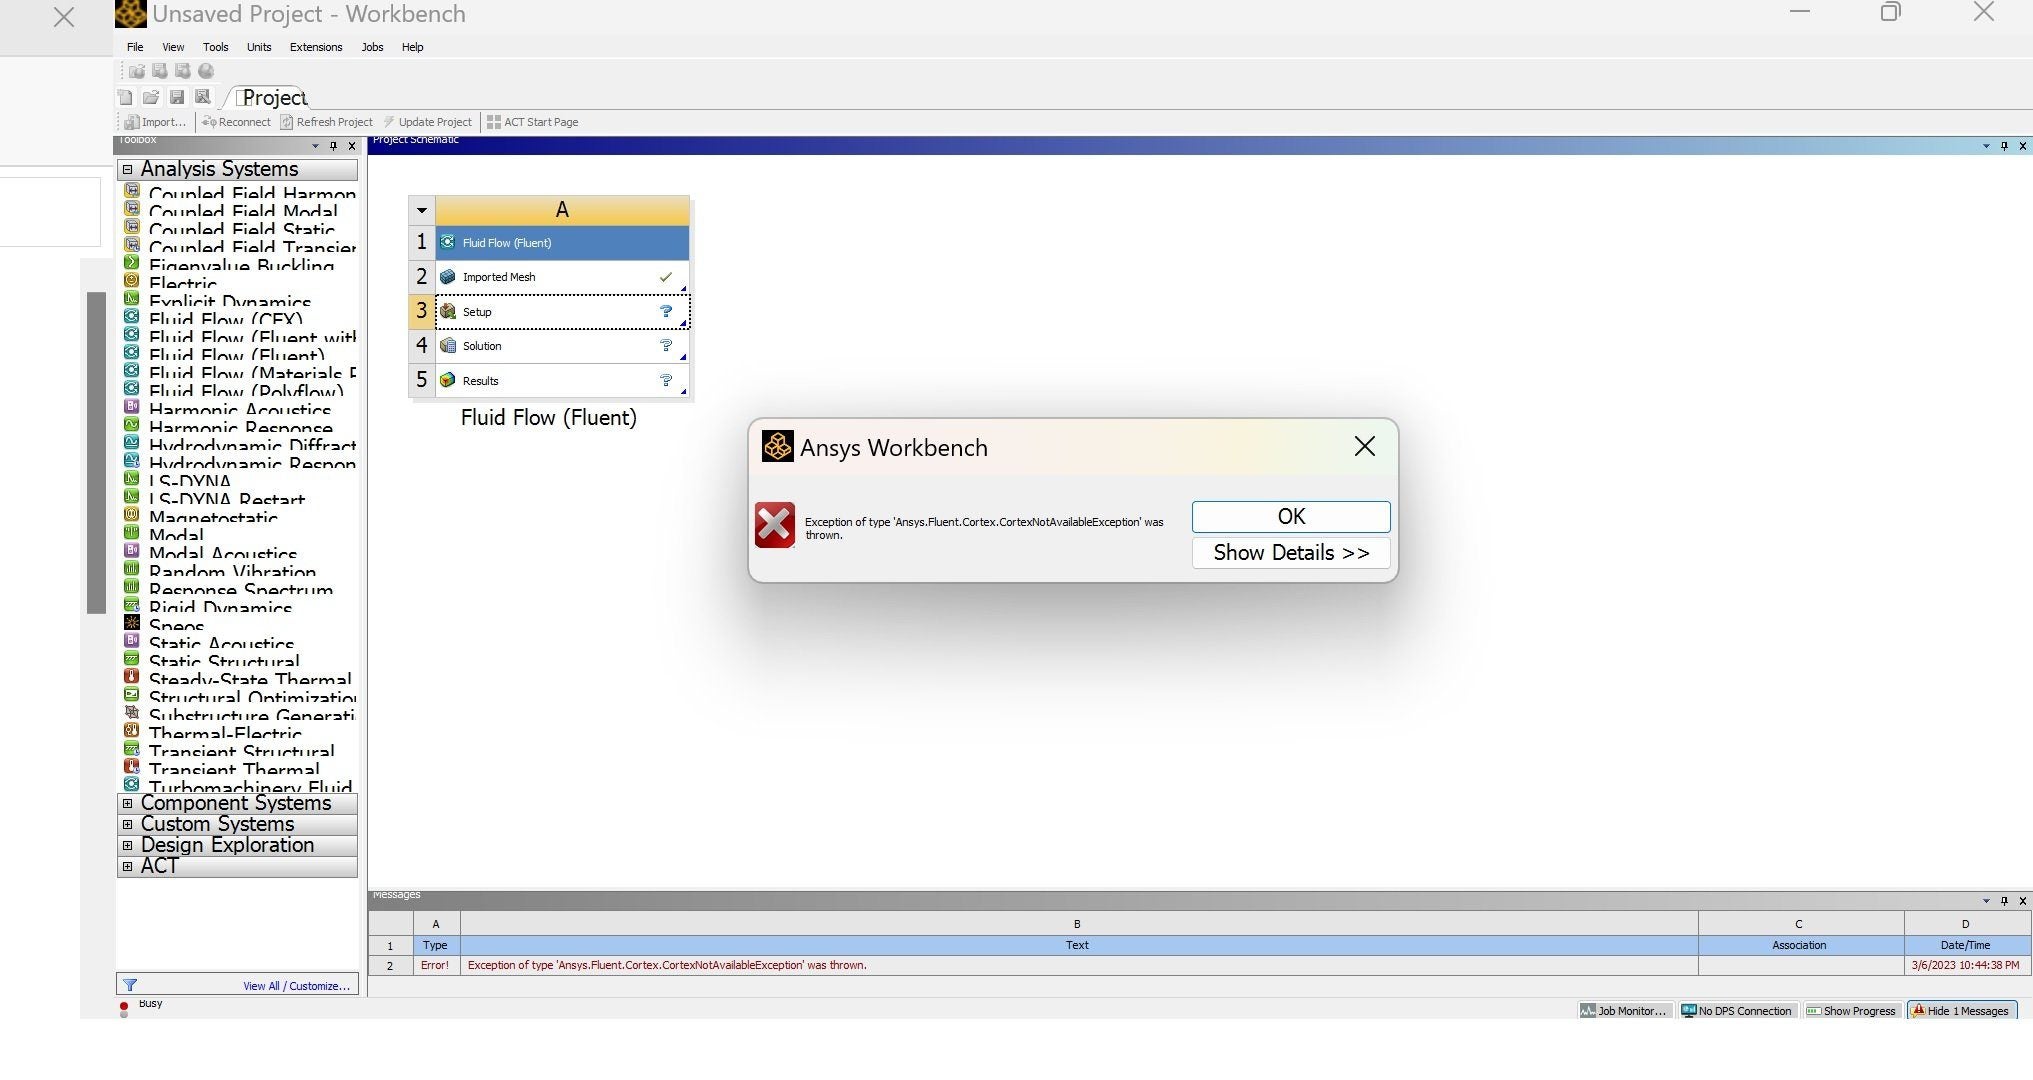The height and width of the screenshot is (1080, 2033).
Task: Select the Fluid Flow (Fluent) header cell
Action: [562, 243]
